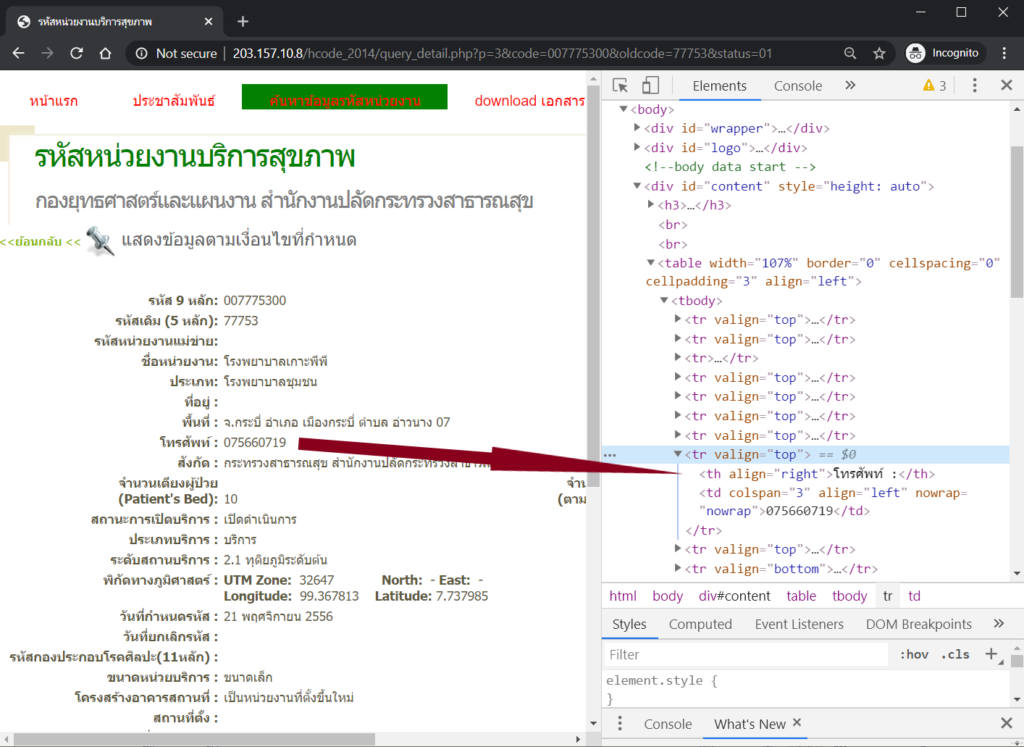1024x747 pixels.
Task: Close the DevTools panel
Action: click(1006, 86)
